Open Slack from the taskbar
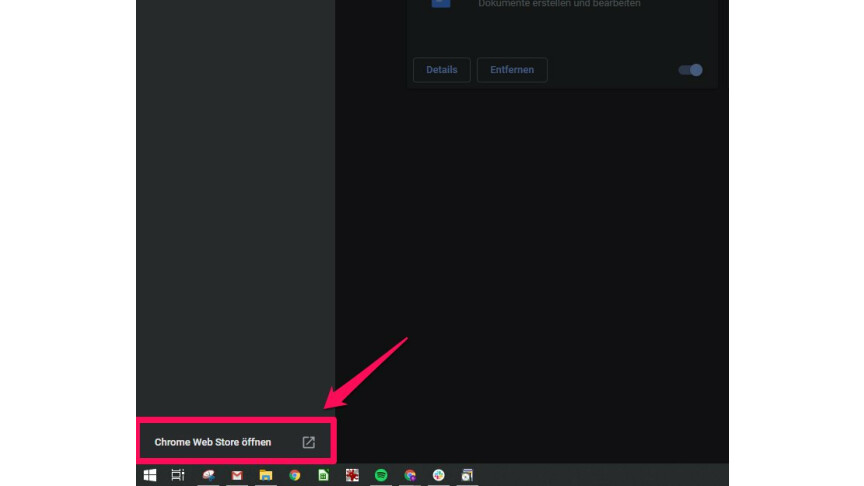This screenshot has height=486, width=864. pos(439,476)
